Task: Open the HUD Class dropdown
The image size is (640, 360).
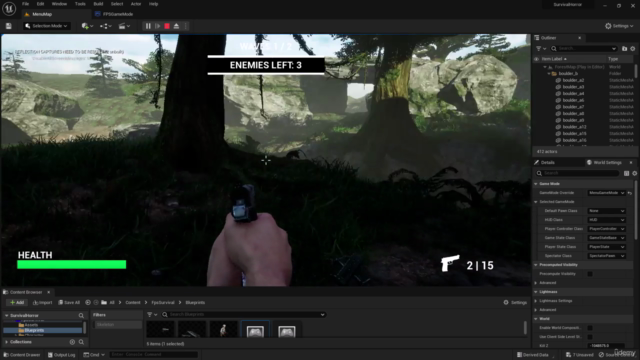Action: click(x=606, y=220)
